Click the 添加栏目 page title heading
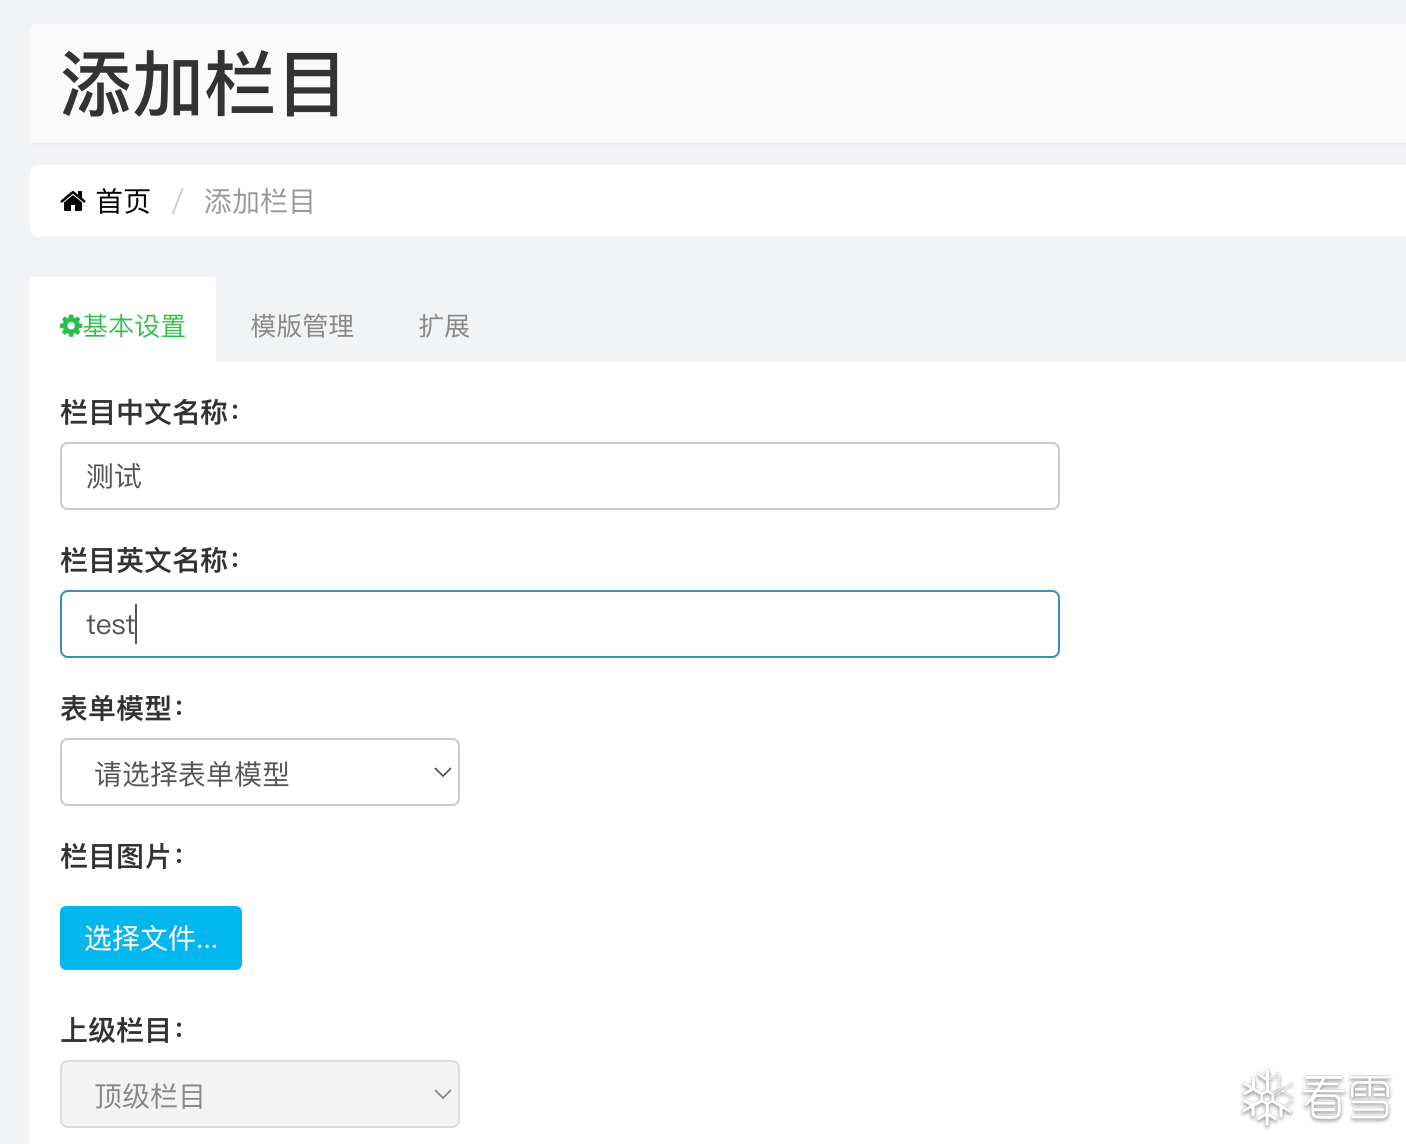 [202, 85]
